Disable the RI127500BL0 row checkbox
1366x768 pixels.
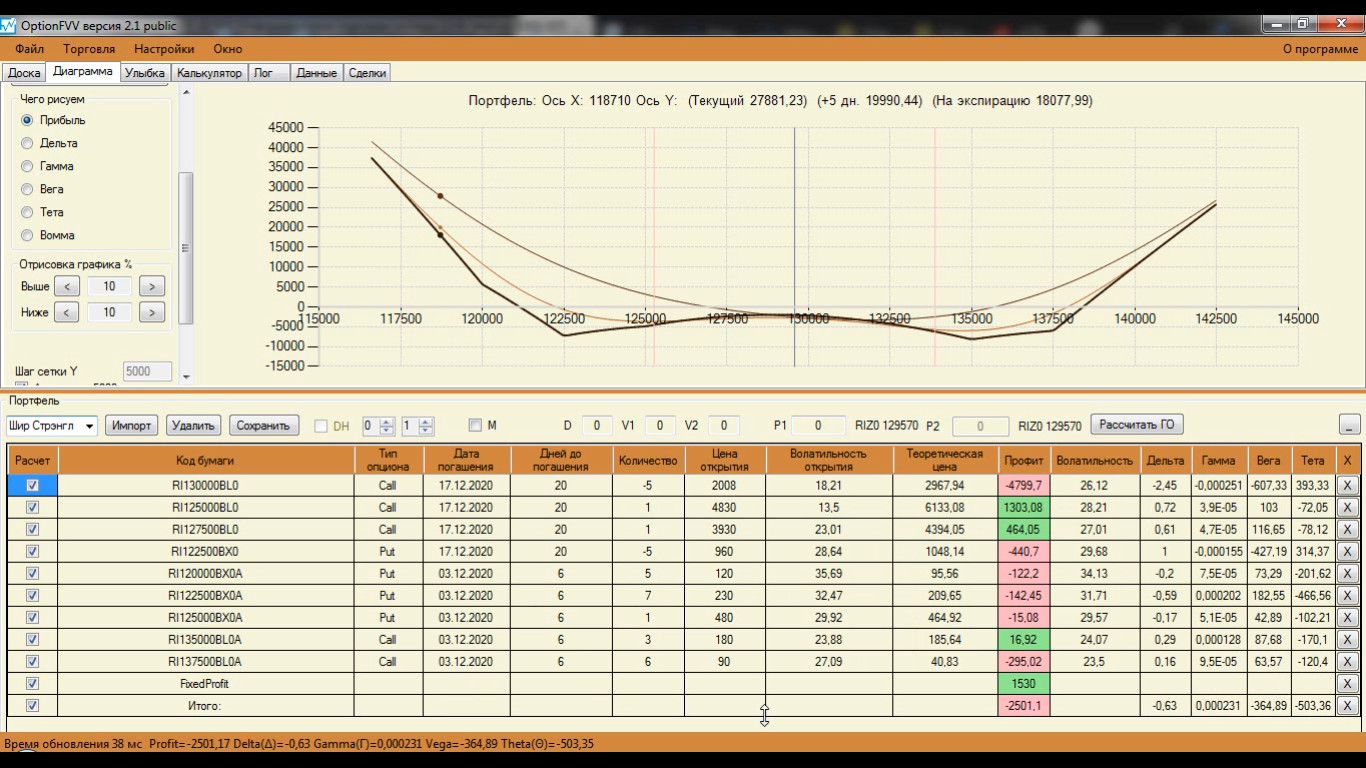pyautogui.click(x=33, y=529)
